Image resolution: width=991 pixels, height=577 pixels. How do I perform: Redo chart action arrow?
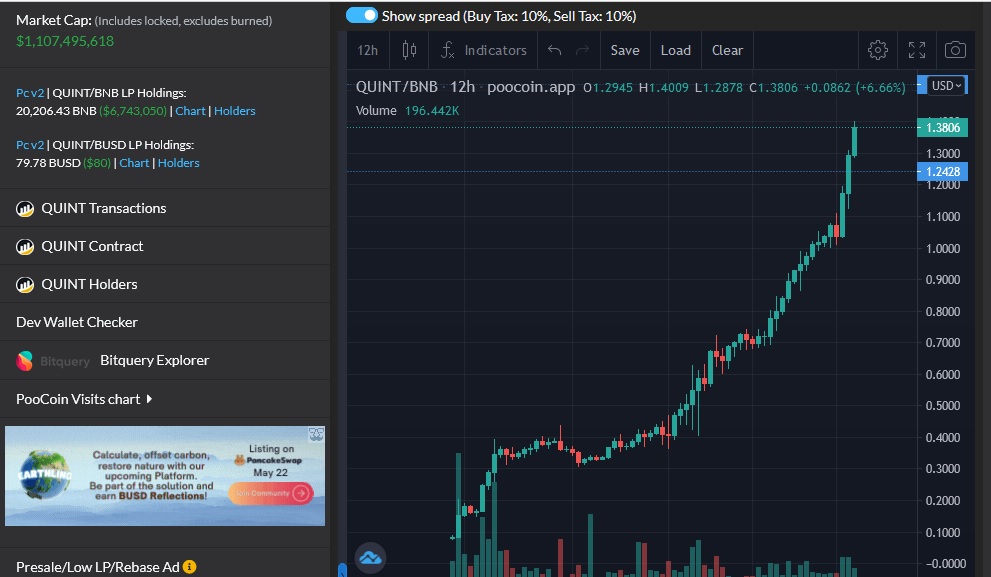583,51
